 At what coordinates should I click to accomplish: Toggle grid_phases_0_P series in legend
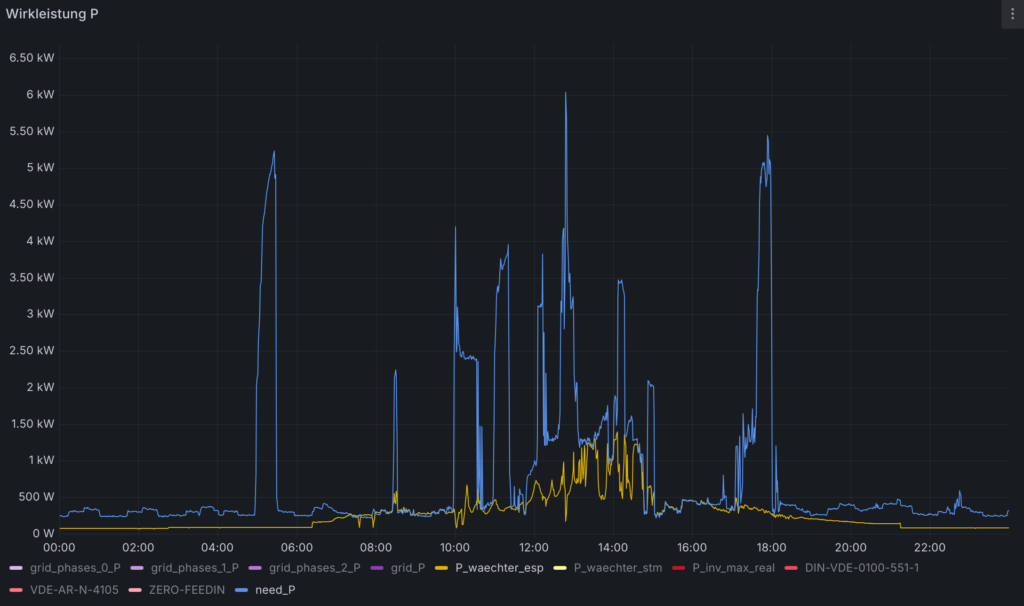point(74,568)
